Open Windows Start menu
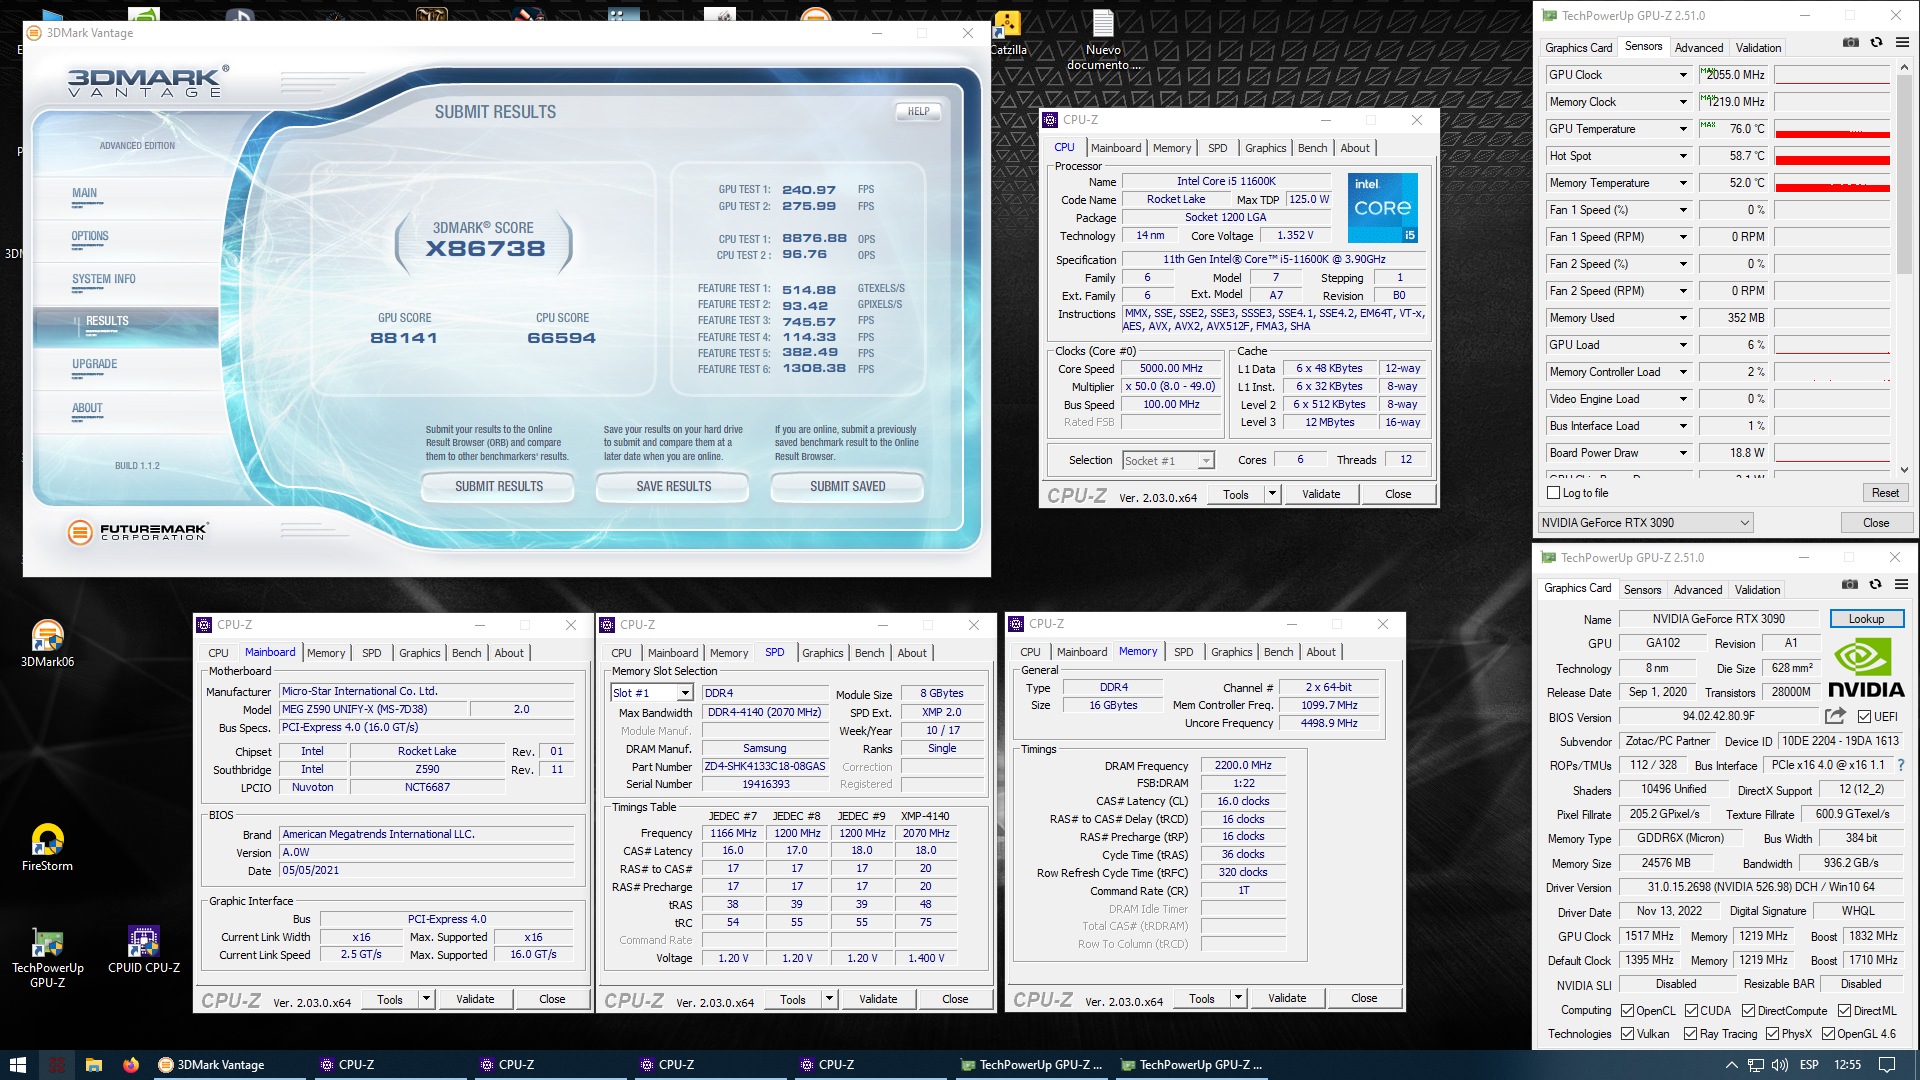Viewport: 1920px width, 1080px height. [x=17, y=1065]
